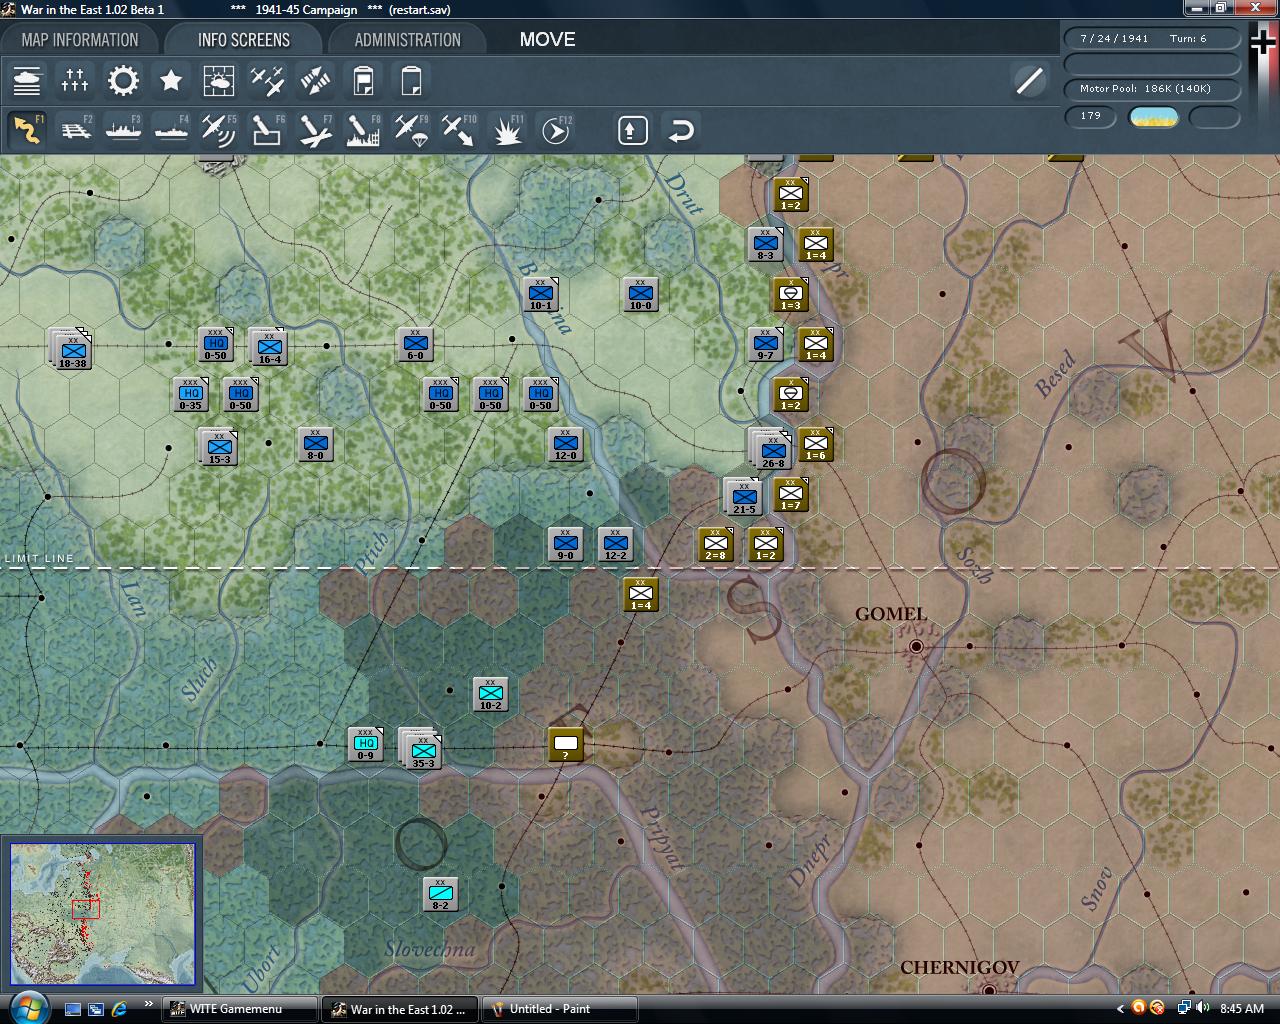Select Bomb Unit mode F6

[267, 130]
